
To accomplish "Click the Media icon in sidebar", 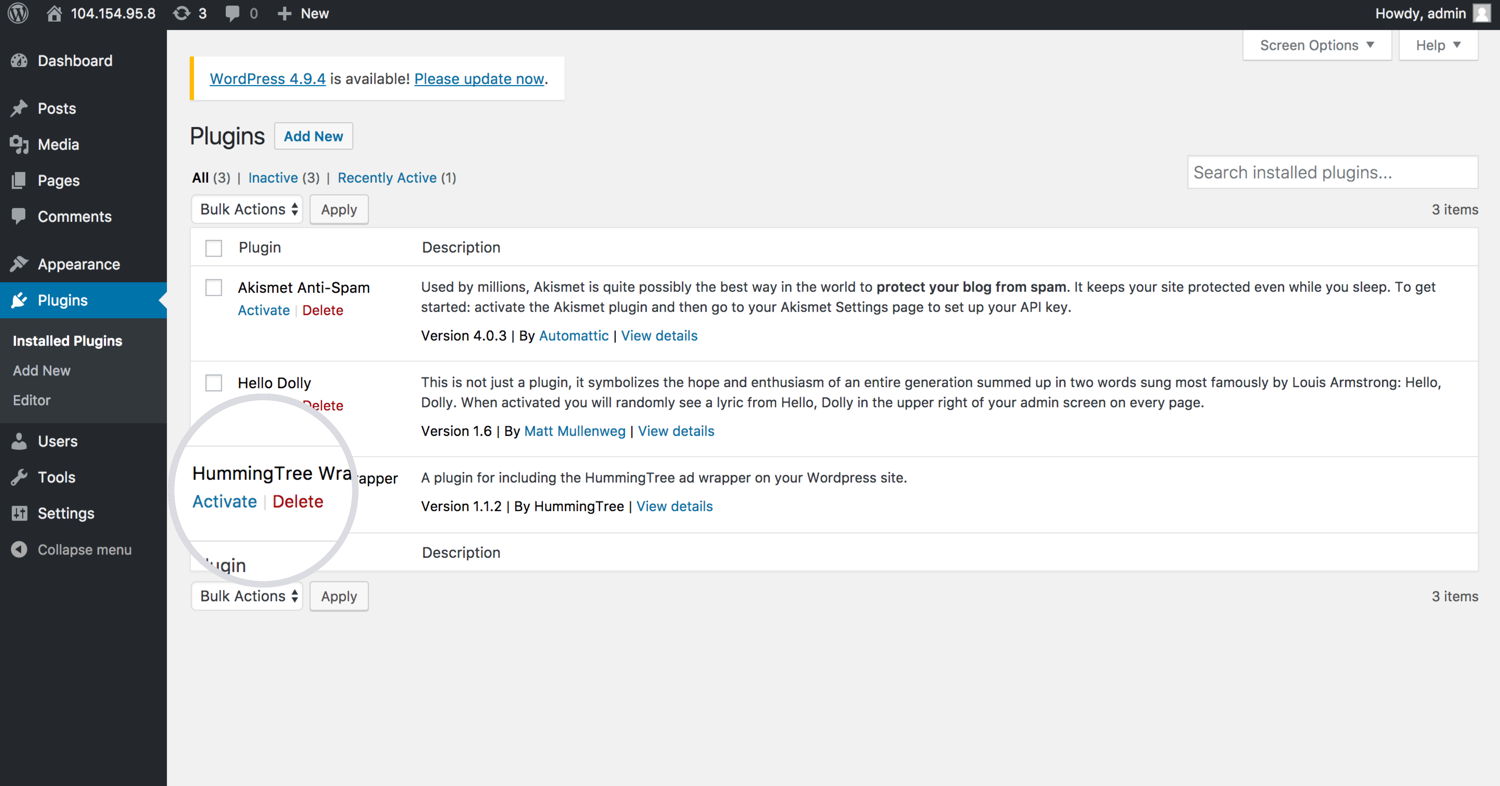I will click(19, 145).
